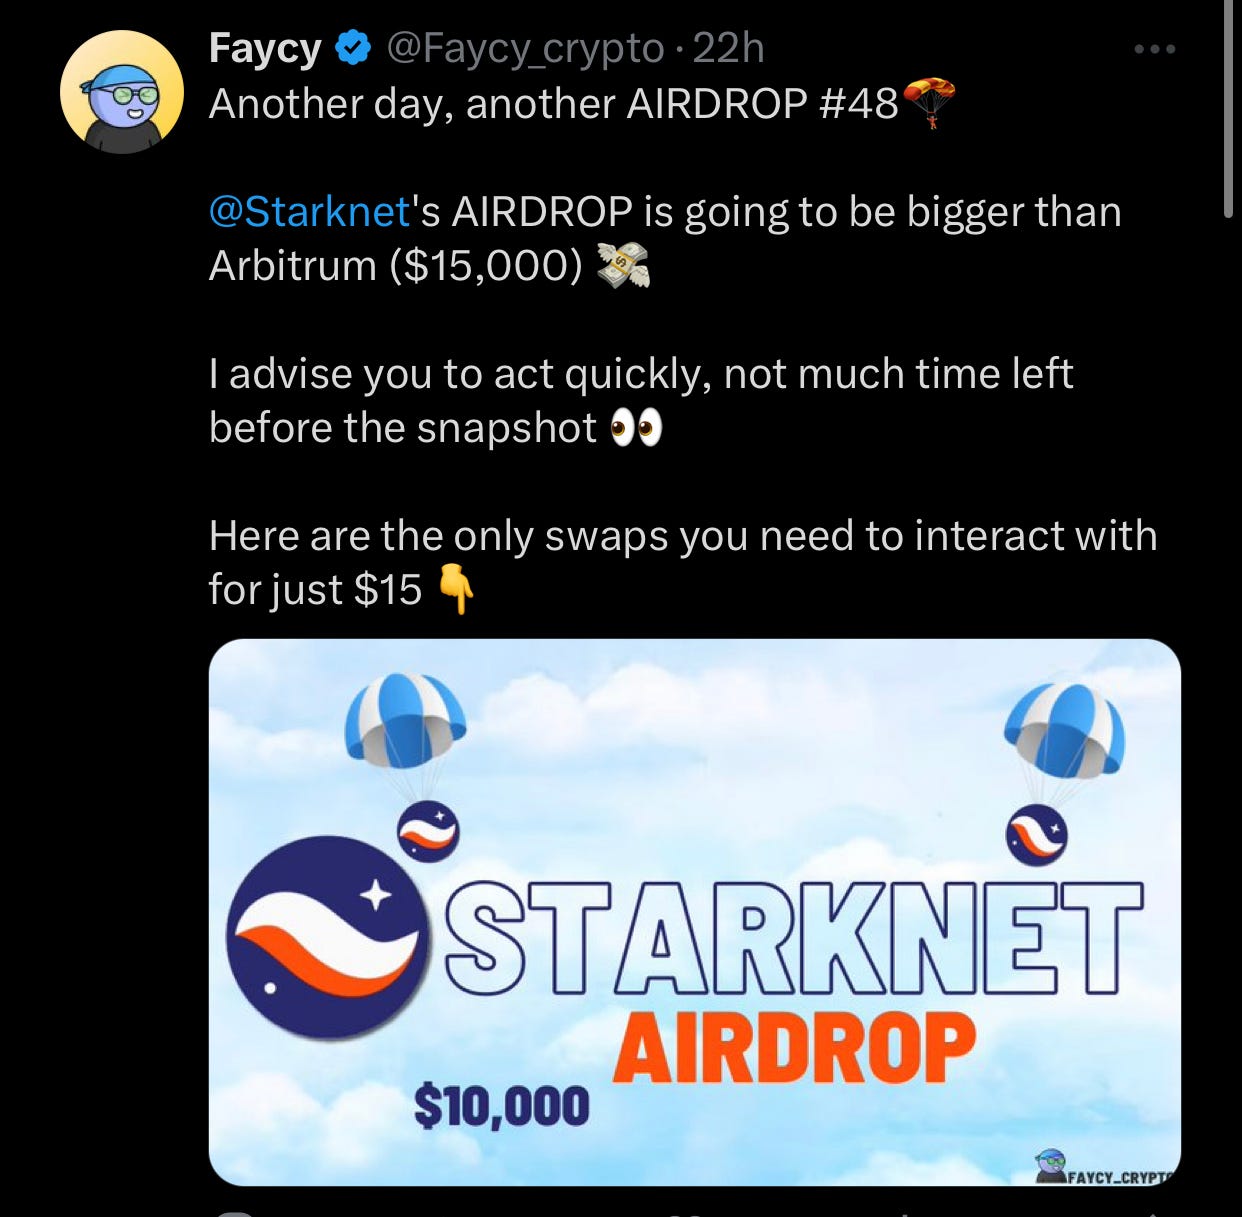
Task: Click the tweet text about acting quickly
Action: point(641,401)
